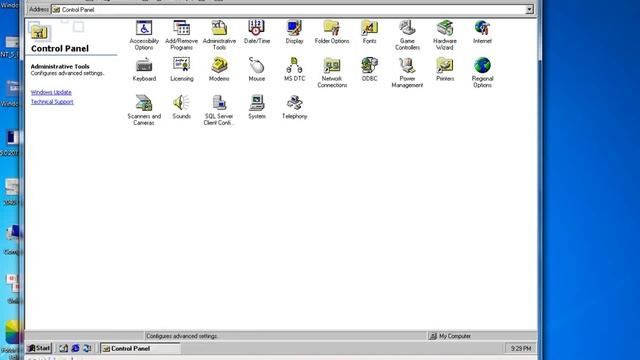Open the Fonts folder
The width and height of the screenshot is (640, 360).
coord(369,32)
